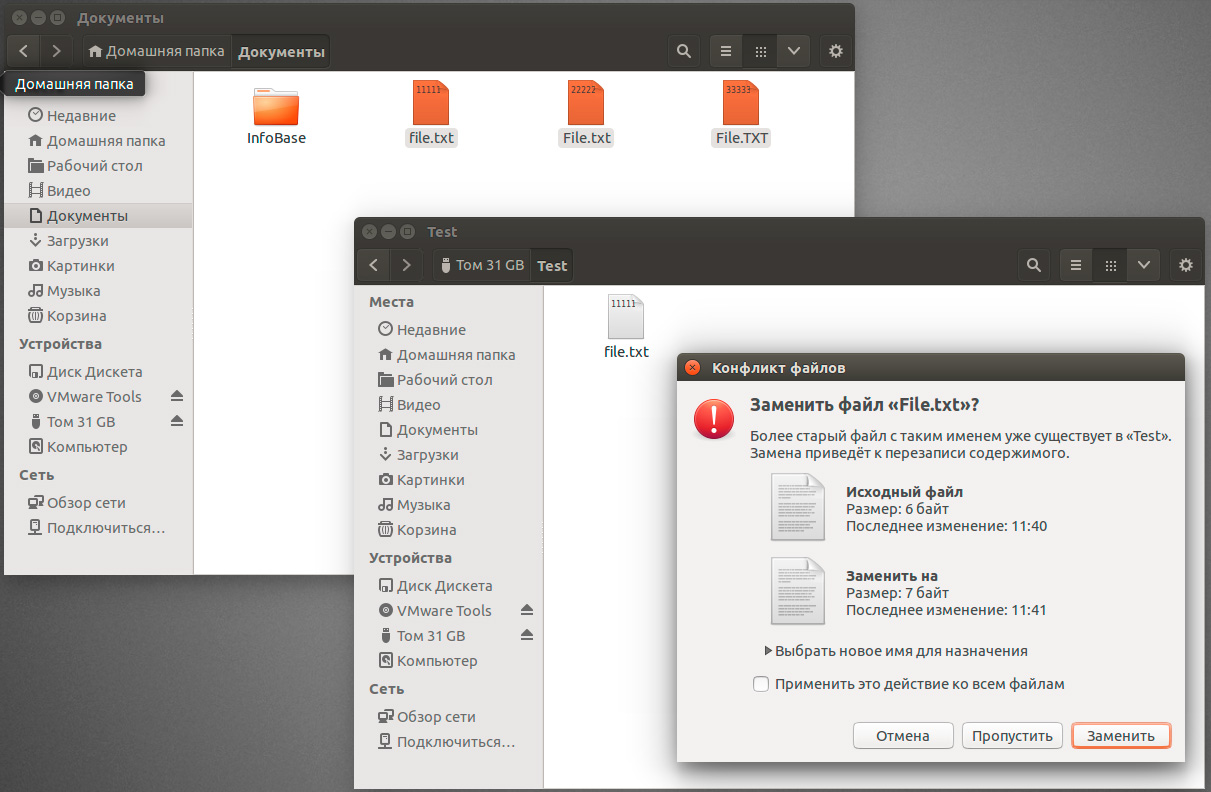This screenshot has height=792, width=1211.
Task: Open view options dropdown in Documents window
Action: pos(793,51)
